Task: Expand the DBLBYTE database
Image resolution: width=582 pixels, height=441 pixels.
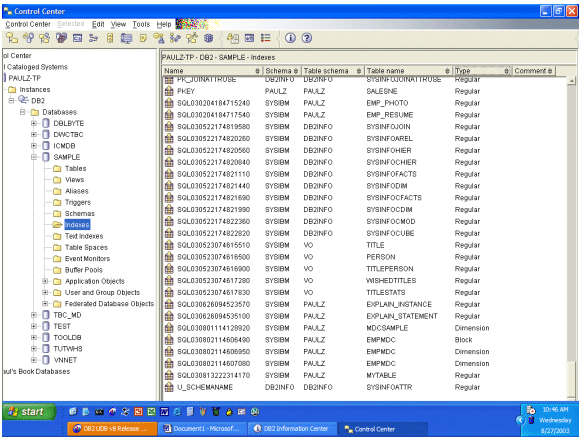Action: click(x=34, y=123)
